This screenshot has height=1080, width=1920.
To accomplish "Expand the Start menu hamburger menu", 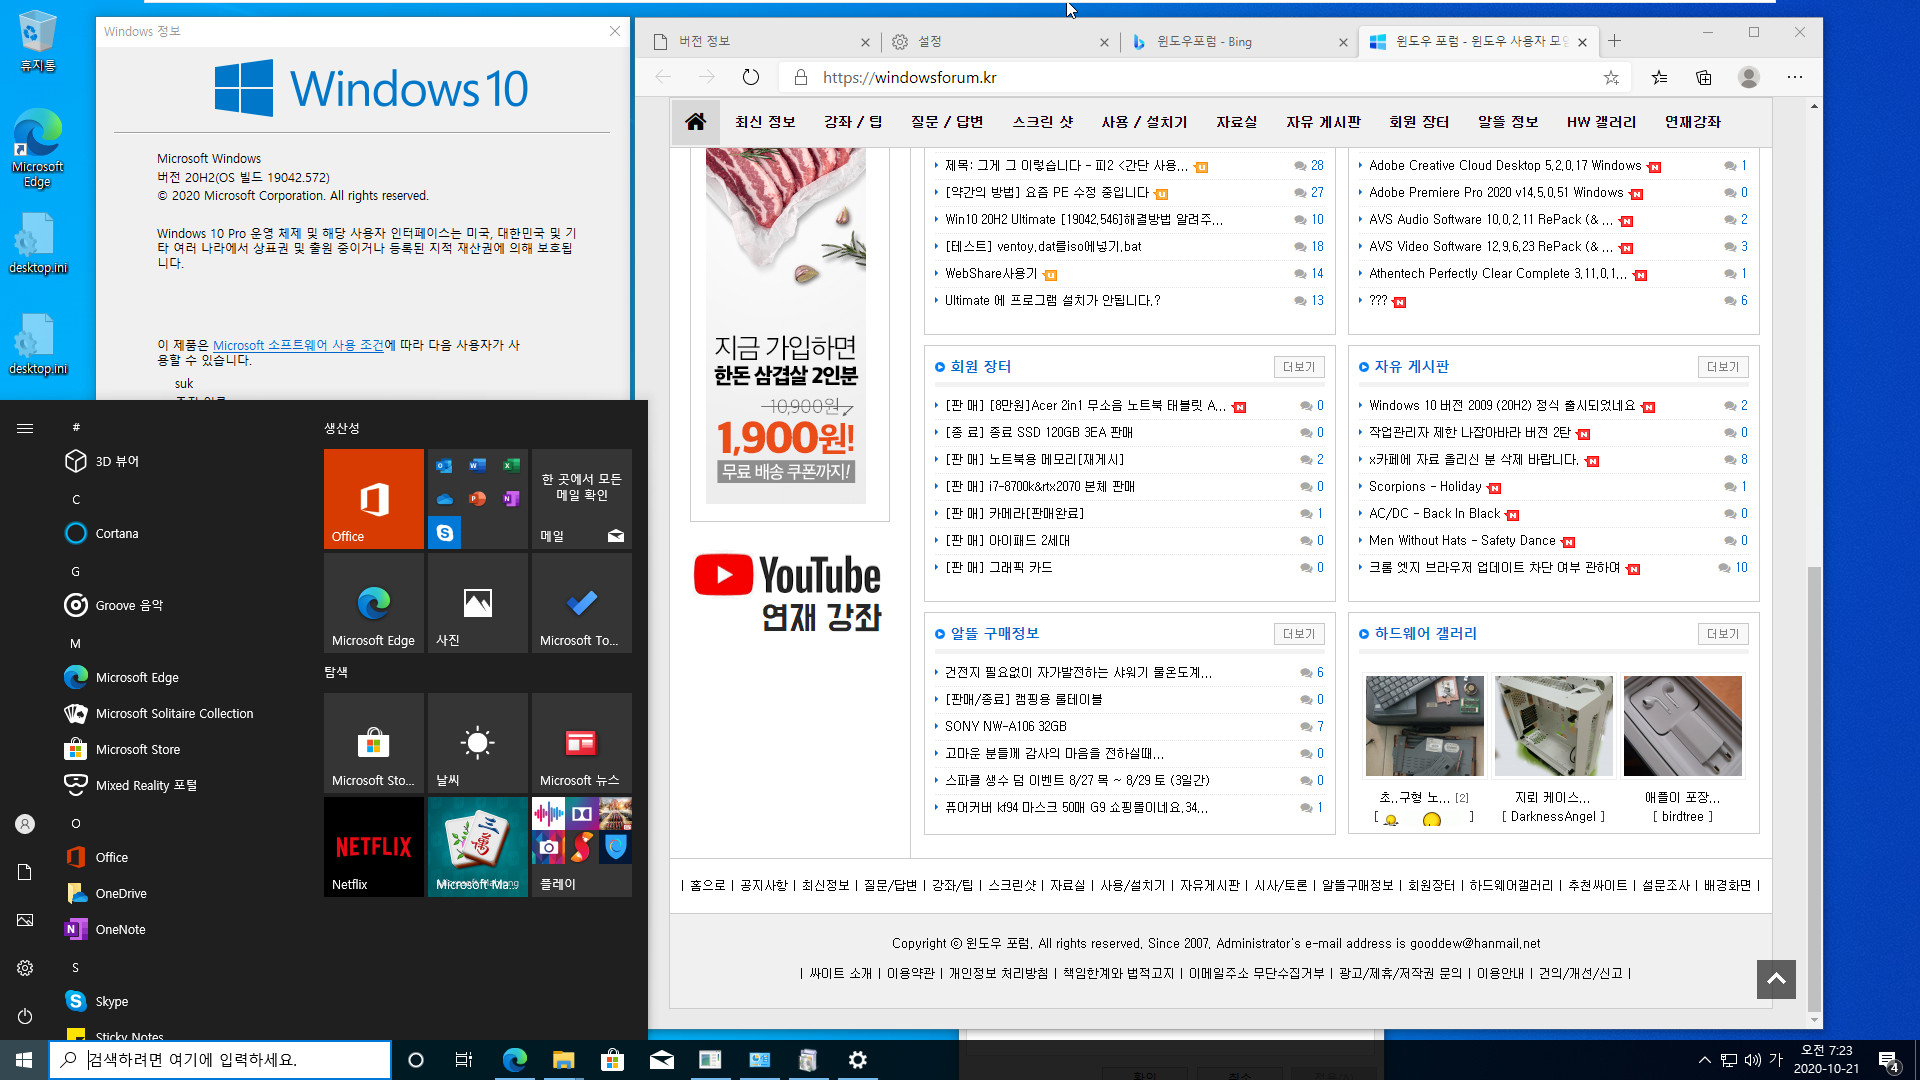I will 25,428.
